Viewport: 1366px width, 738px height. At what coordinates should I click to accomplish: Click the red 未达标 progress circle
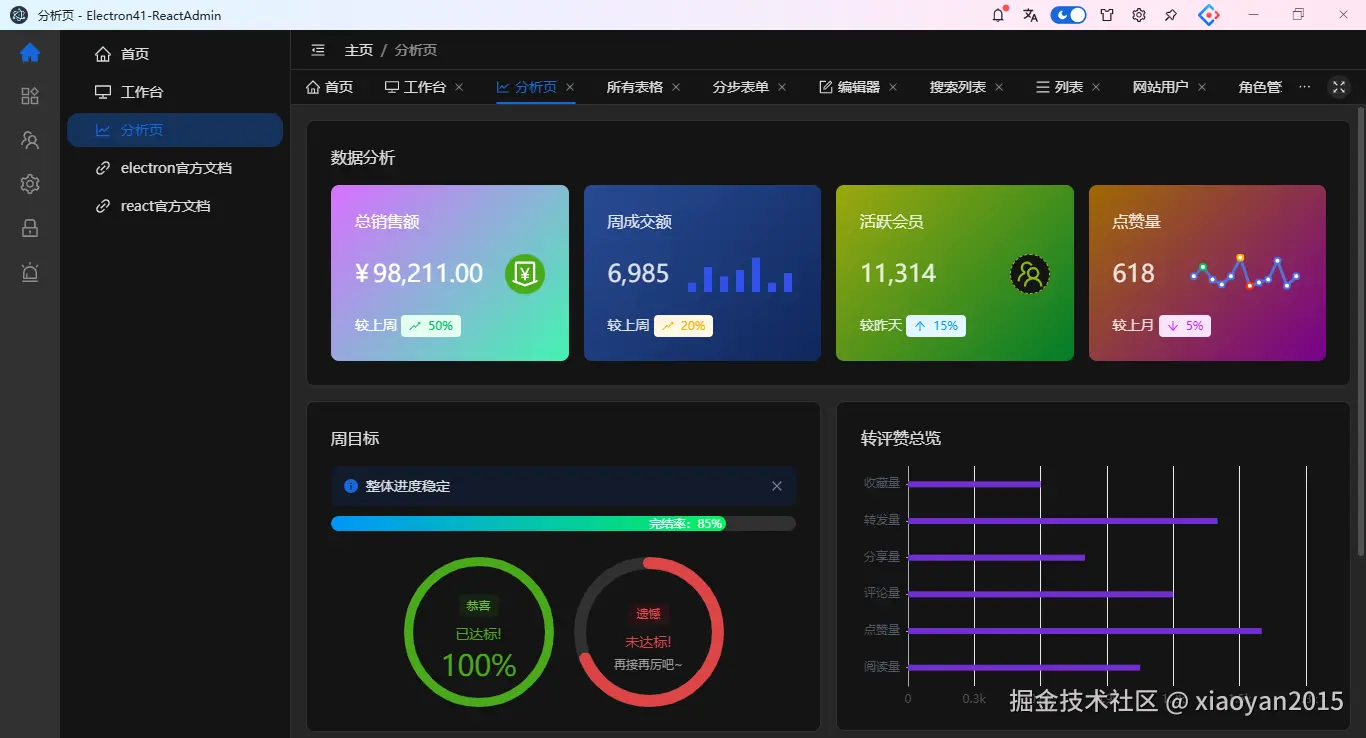point(649,632)
